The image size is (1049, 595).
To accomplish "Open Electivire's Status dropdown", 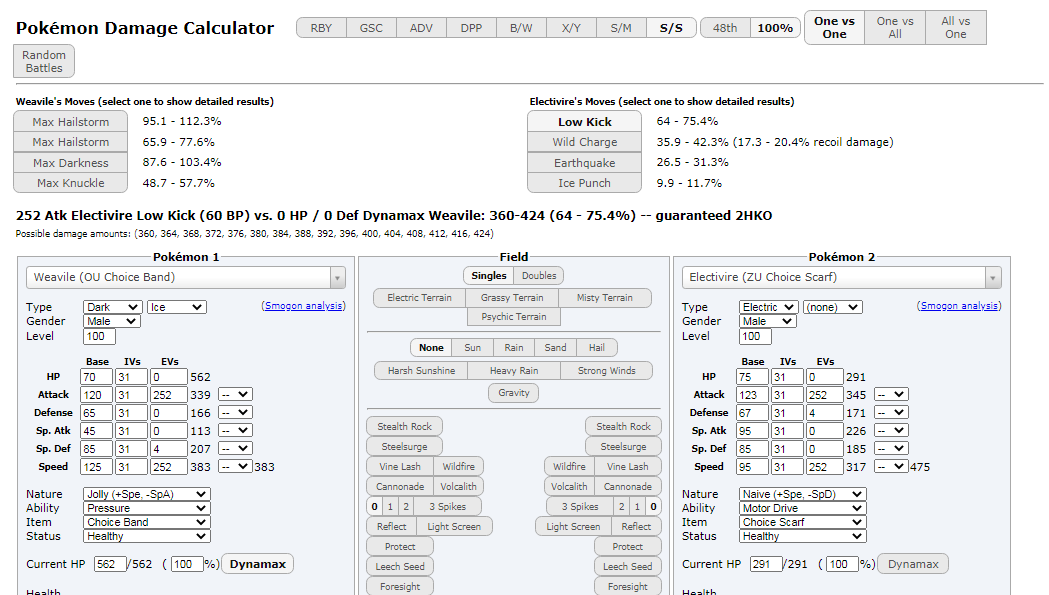I will pyautogui.click(x=803, y=536).
